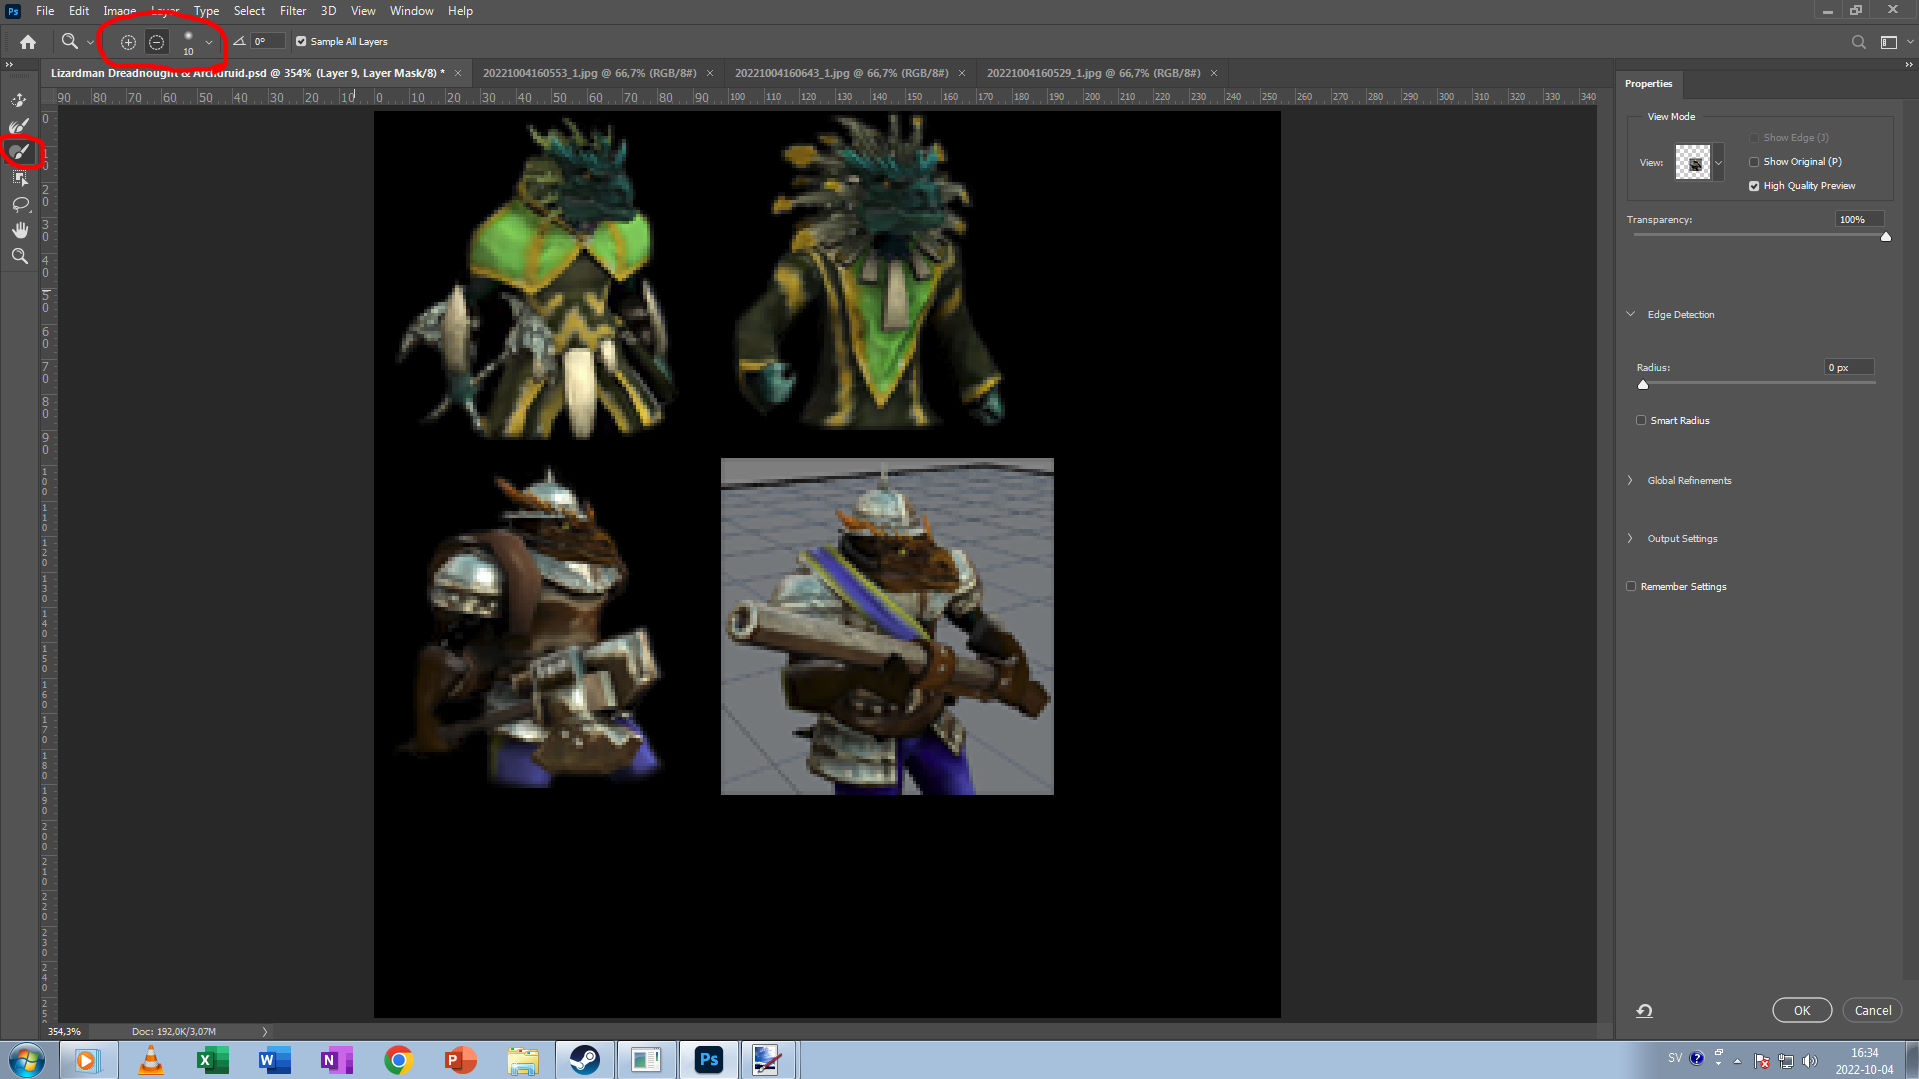Click the Radius slider handle

tap(1643, 384)
